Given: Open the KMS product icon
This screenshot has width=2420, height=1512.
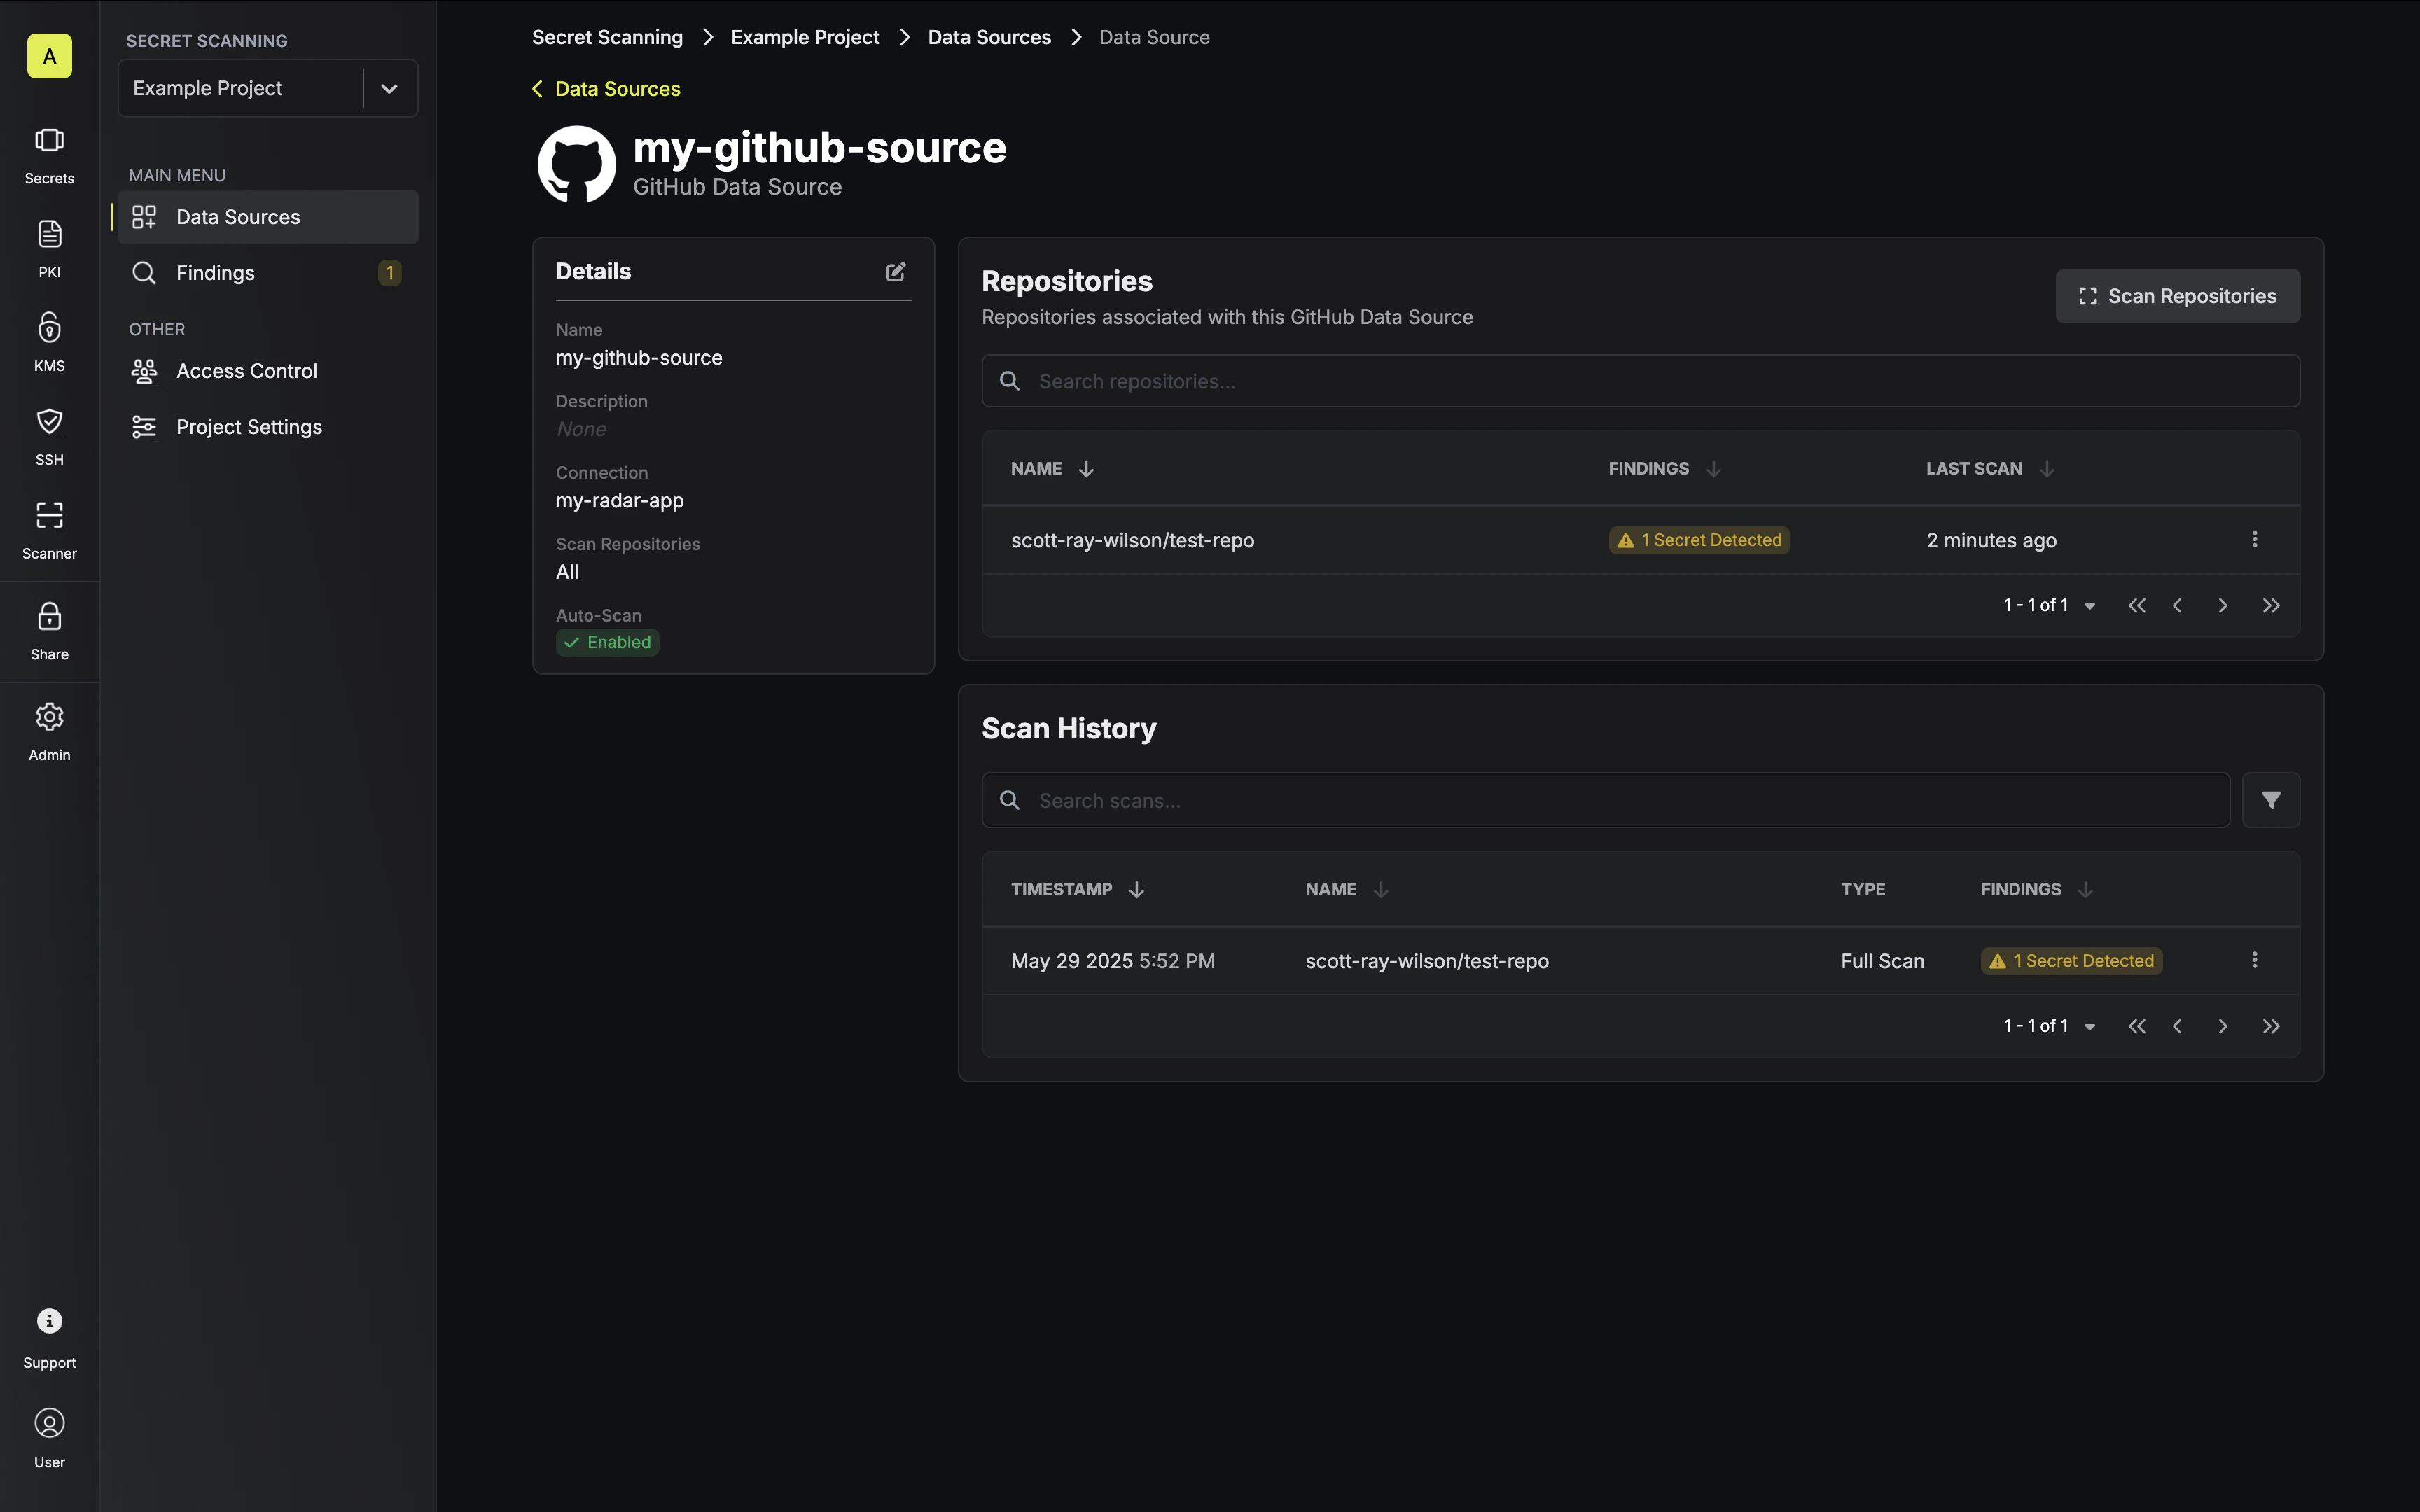Looking at the screenshot, I should coord(49,343).
